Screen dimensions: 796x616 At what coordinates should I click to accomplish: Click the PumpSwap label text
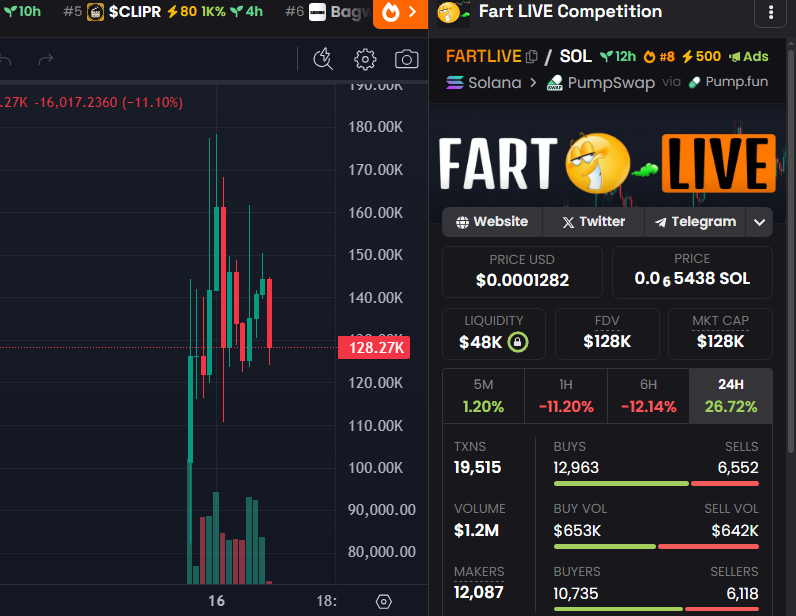pyautogui.click(x=611, y=82)
